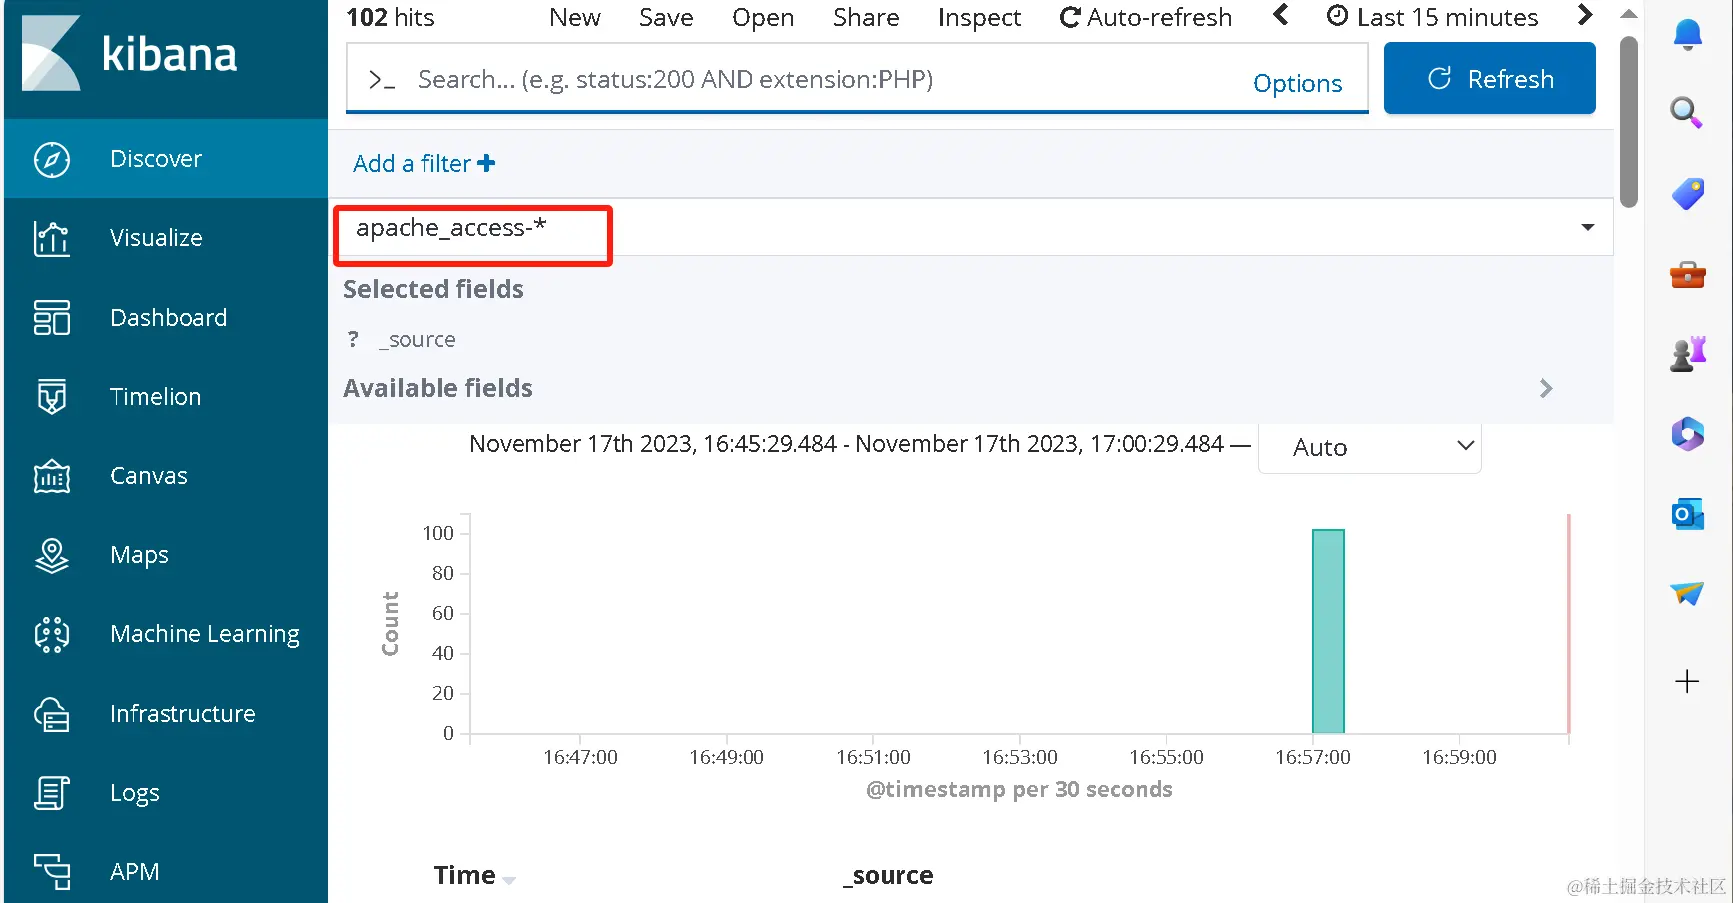
Task: Click the question mark beside _source
Action: 353,339
